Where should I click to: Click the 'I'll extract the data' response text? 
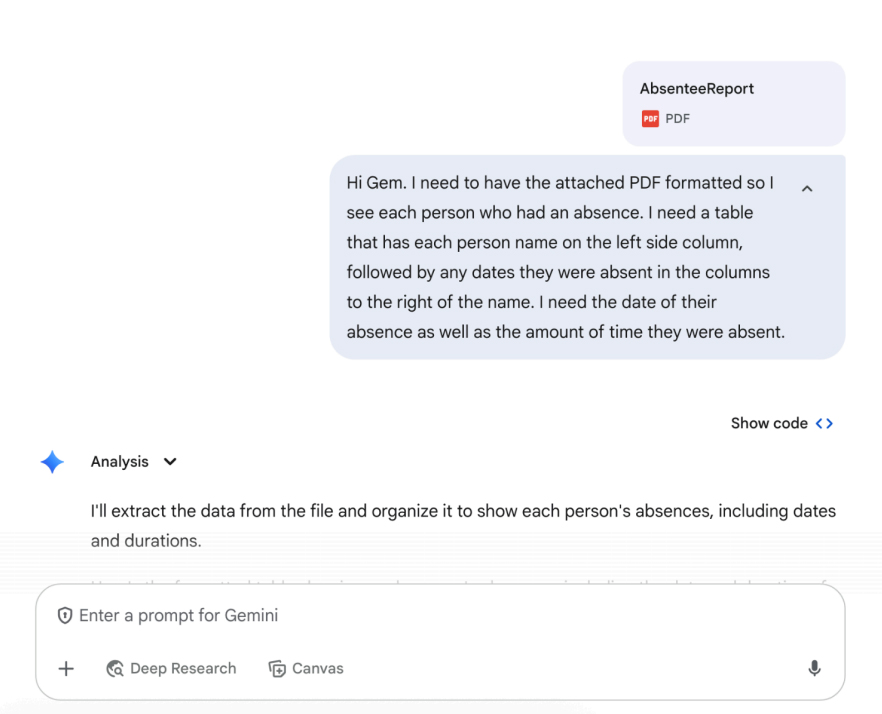463,526
